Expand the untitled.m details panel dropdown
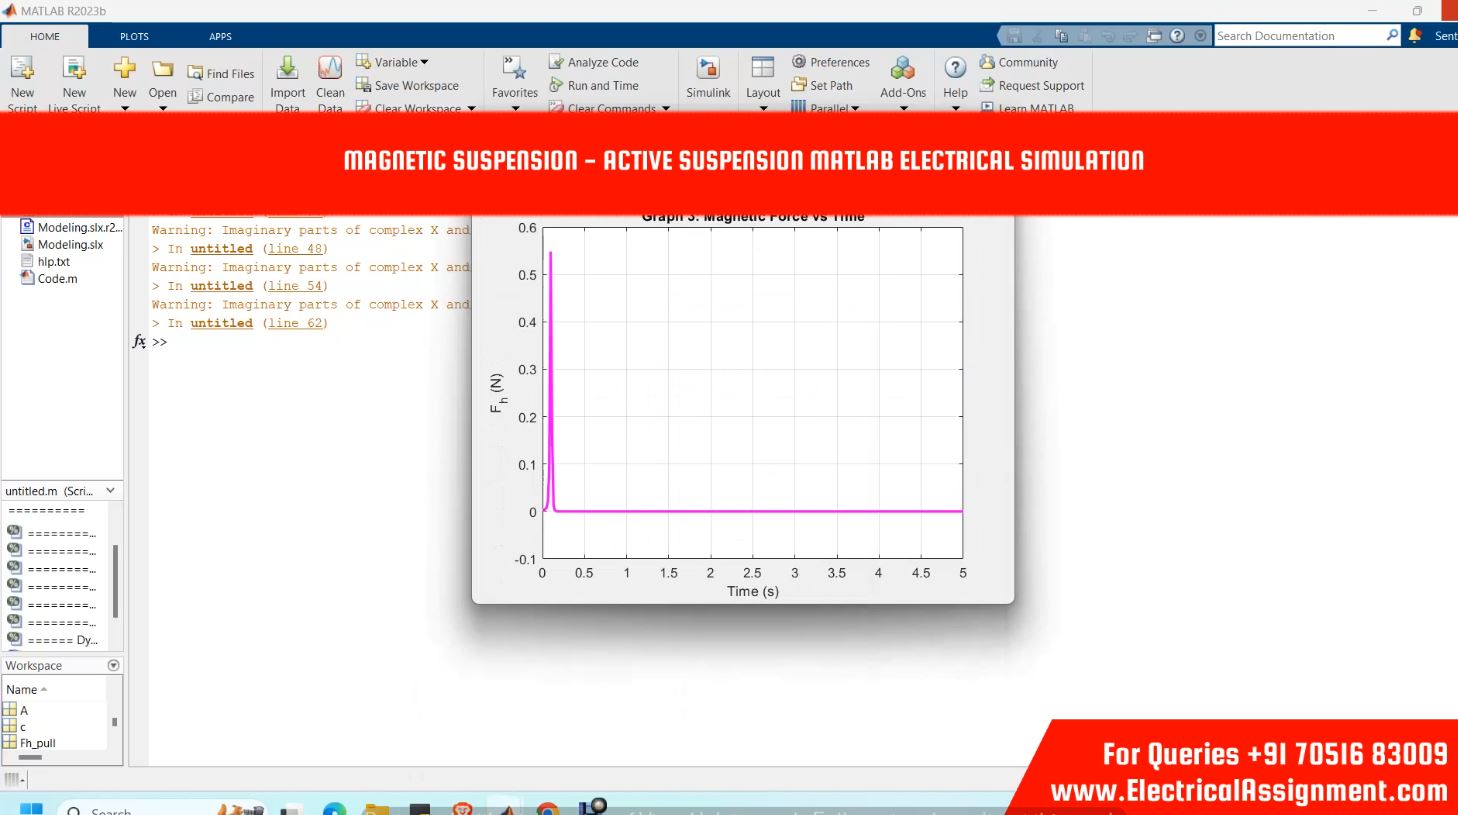 (x=110, y=491)
